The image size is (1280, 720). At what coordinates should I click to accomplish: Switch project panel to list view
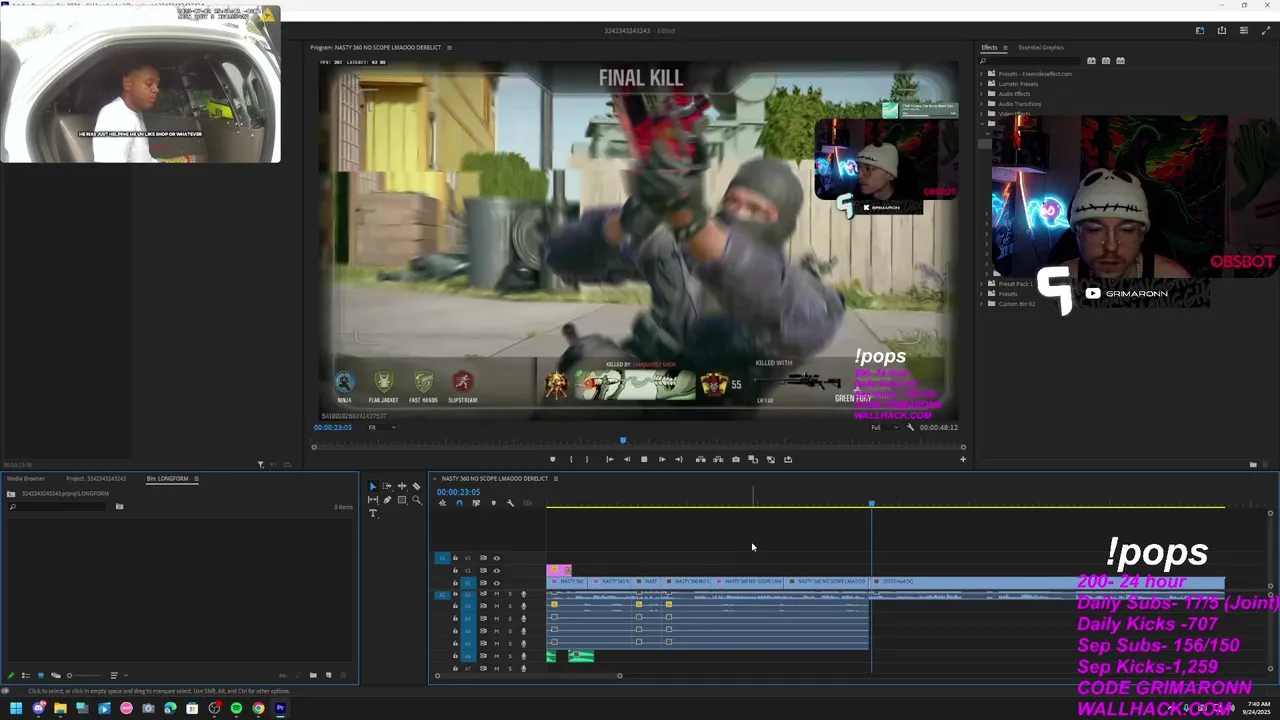tap(25, 675)
